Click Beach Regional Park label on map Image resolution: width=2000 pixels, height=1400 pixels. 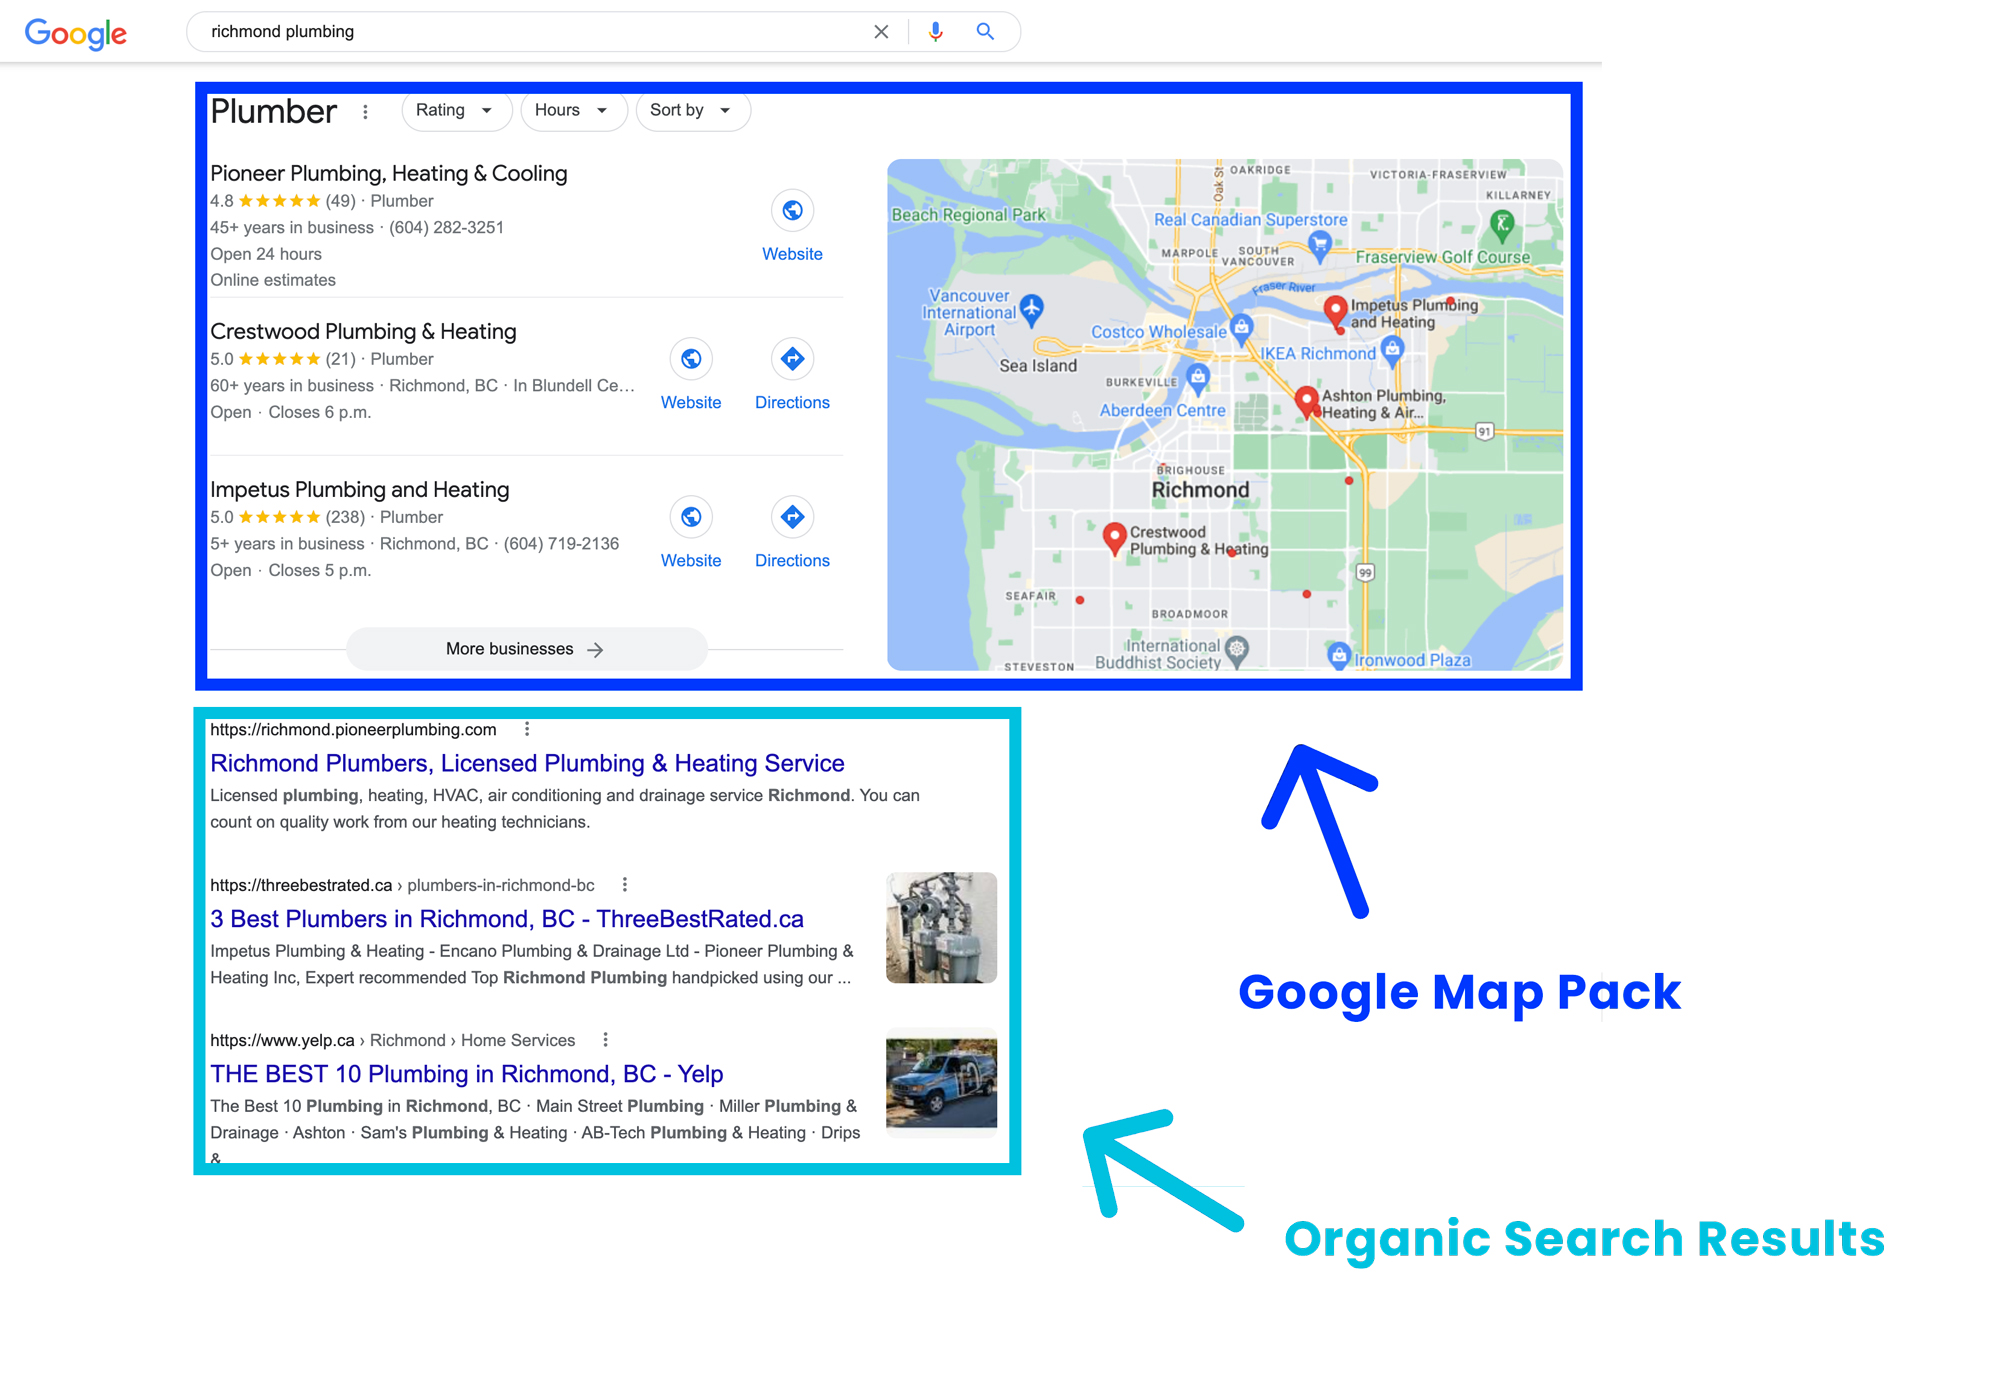tap(968, 215)
